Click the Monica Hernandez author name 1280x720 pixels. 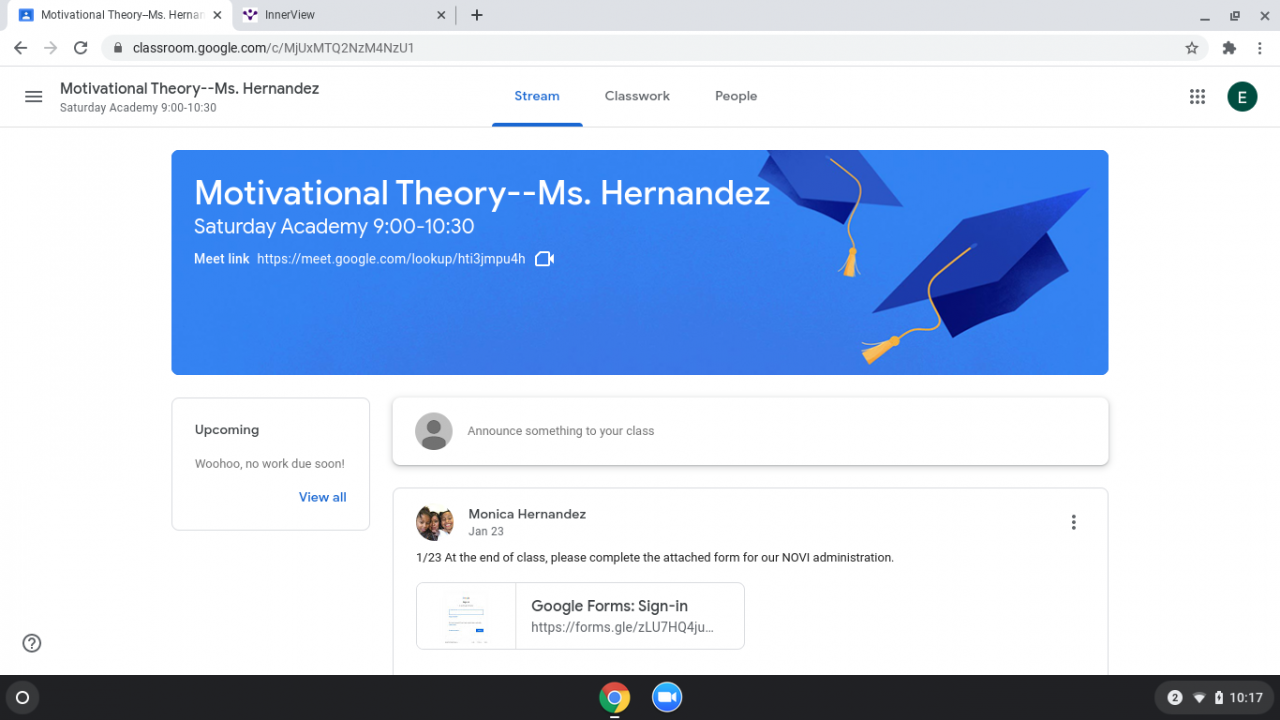click(527, 514)
